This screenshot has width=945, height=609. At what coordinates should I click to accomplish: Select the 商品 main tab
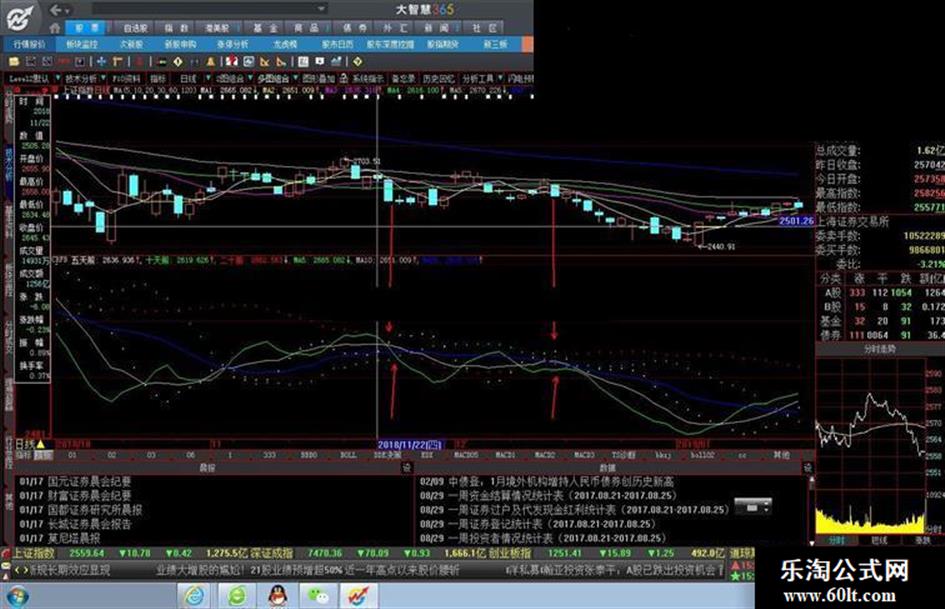306,28
